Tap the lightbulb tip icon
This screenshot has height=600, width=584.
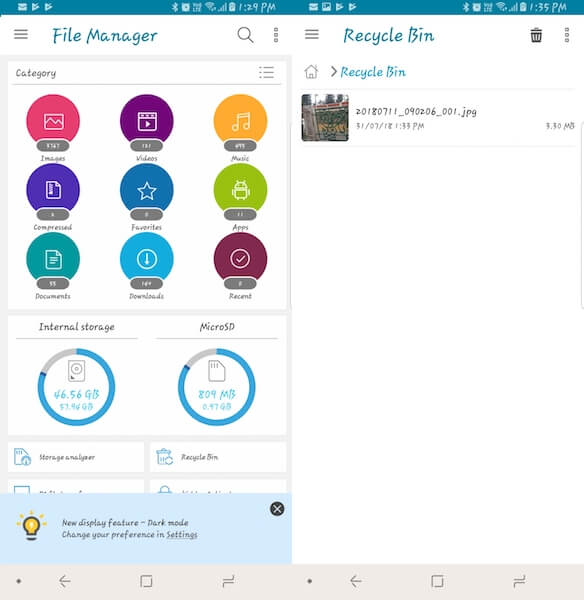31,526
